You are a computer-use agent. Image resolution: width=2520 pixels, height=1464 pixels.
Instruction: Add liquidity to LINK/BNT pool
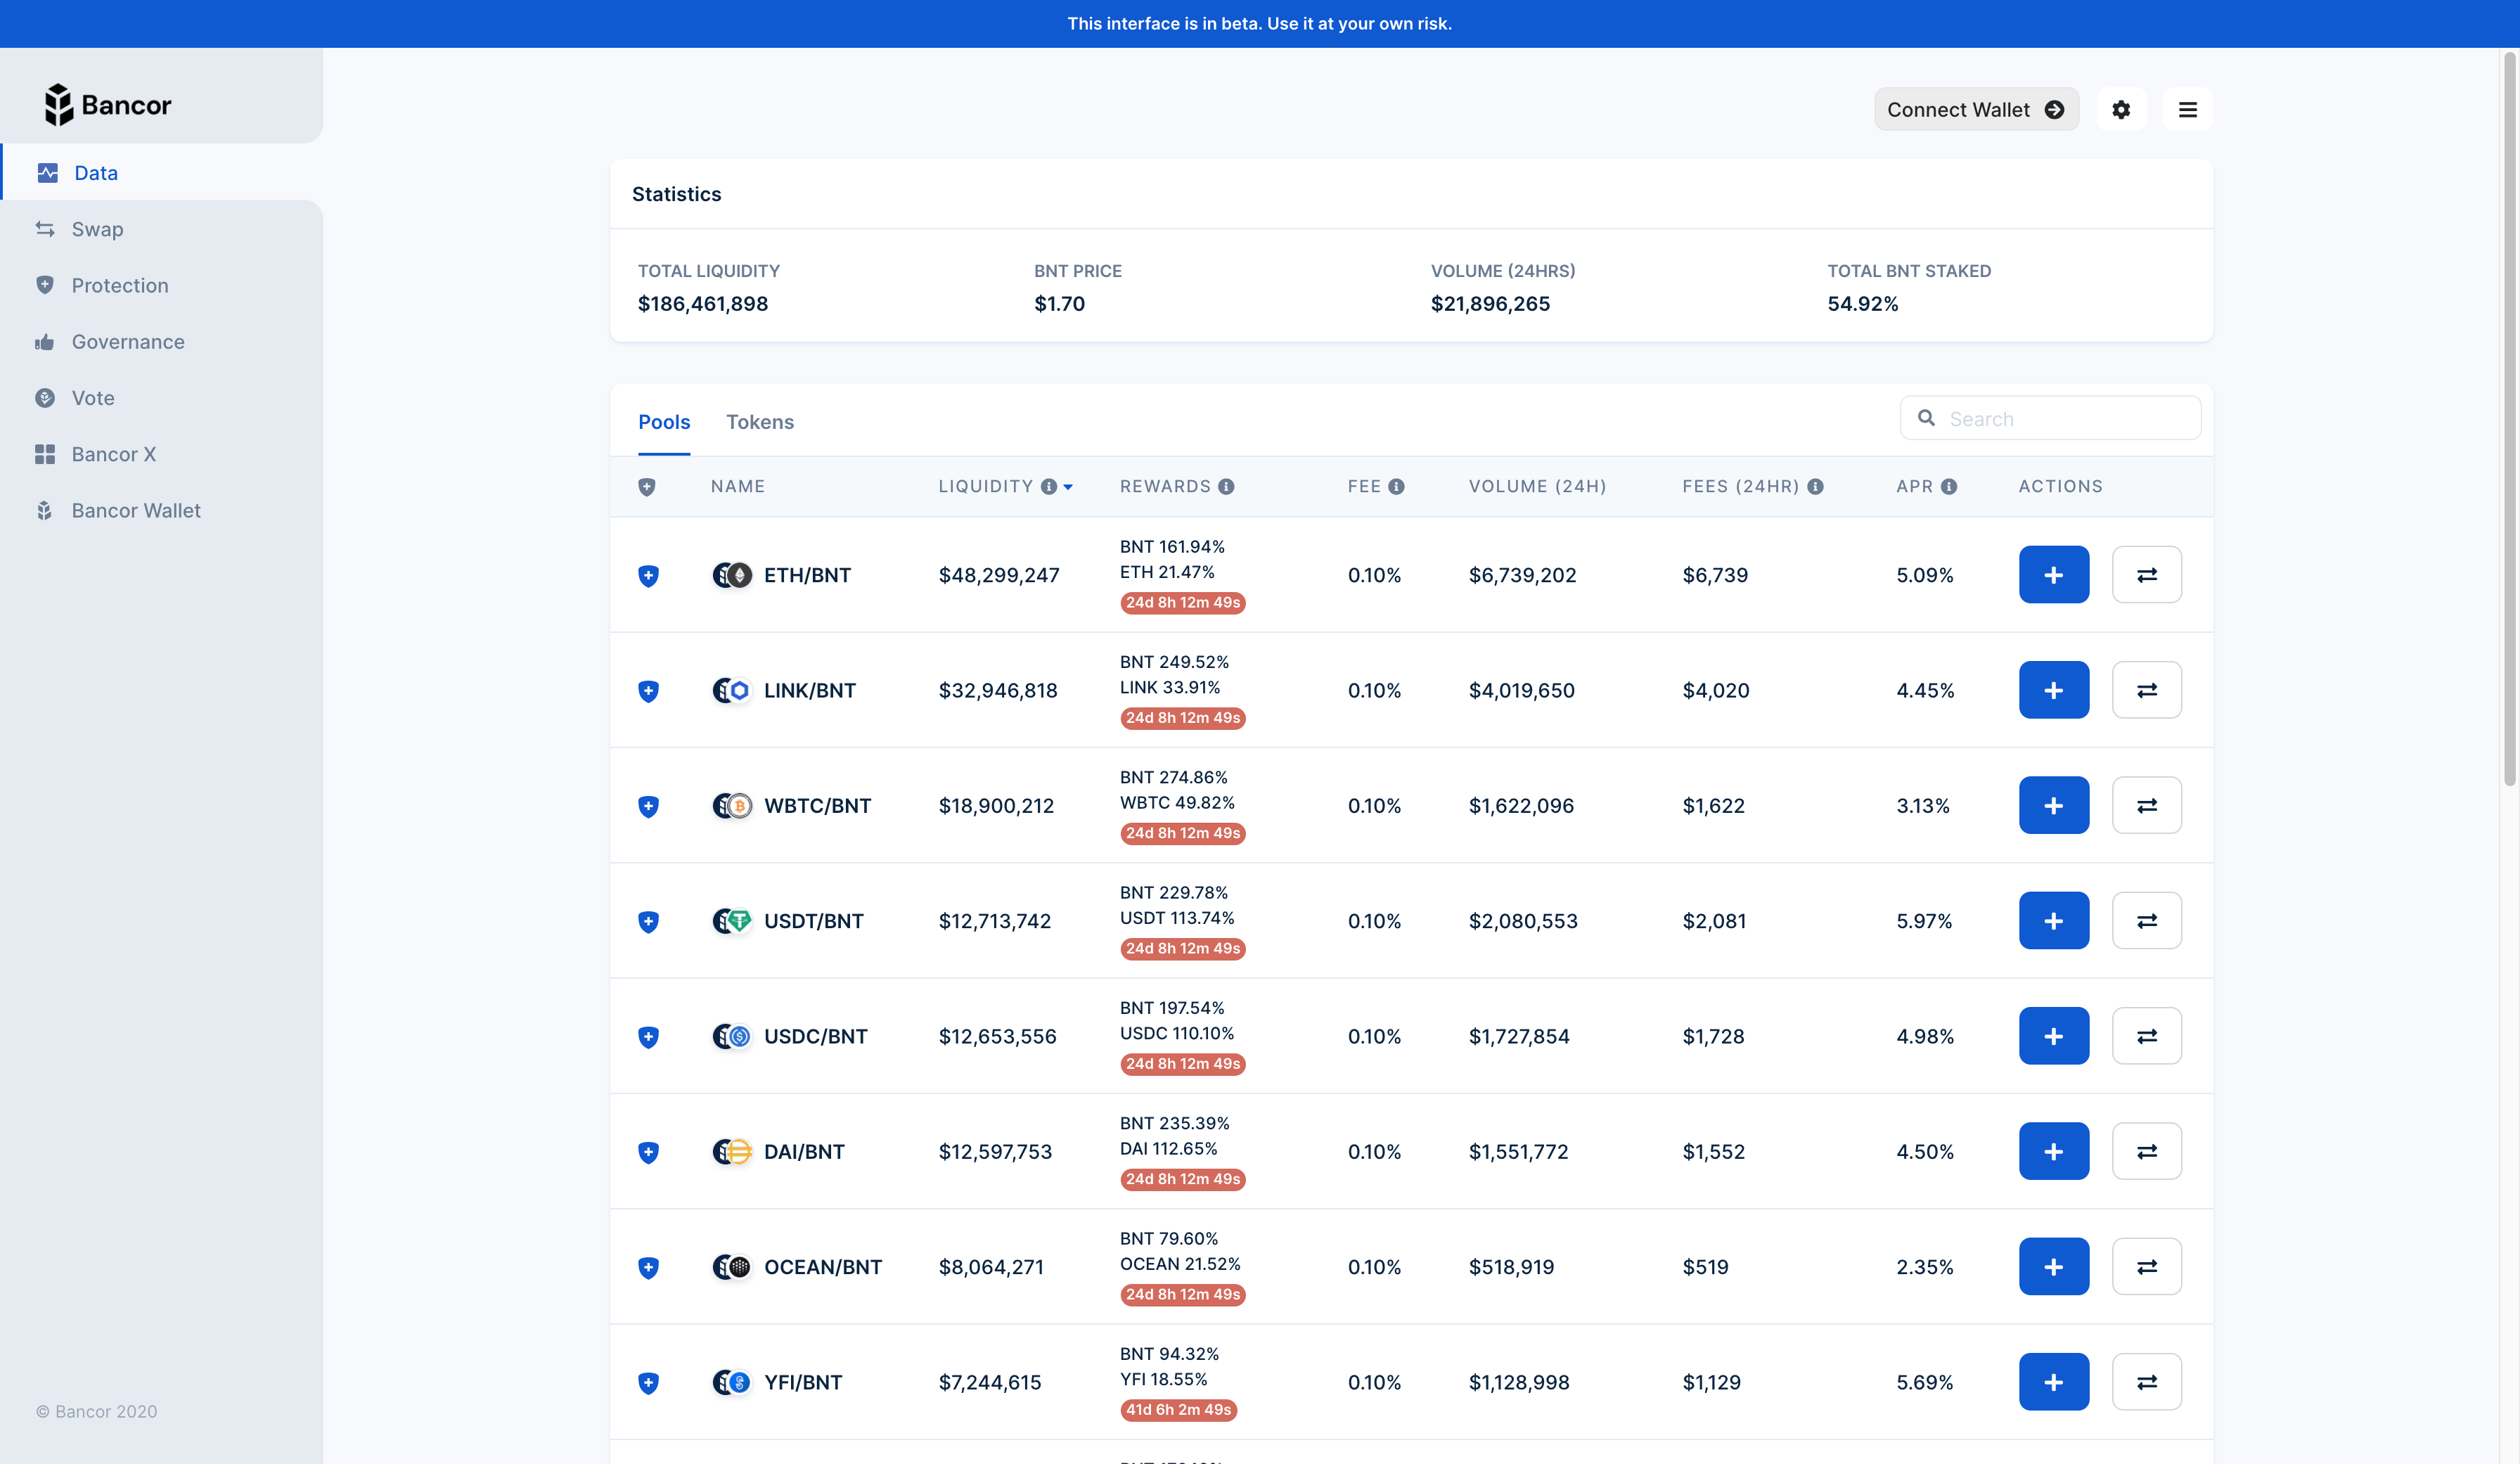tap(2053, 690)
